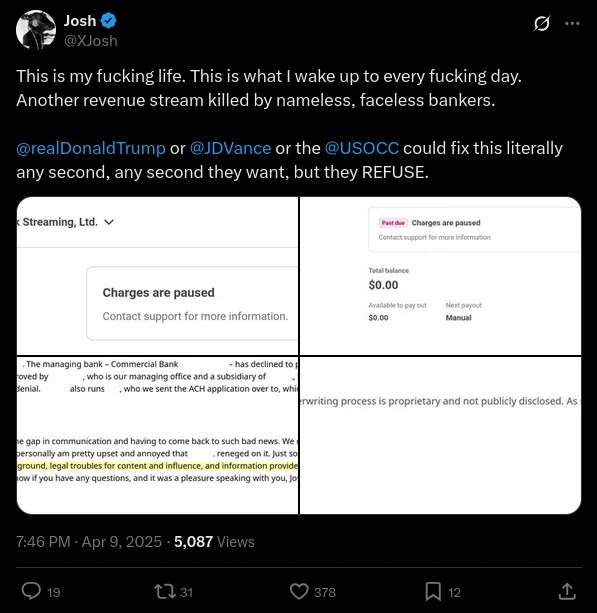The width and height of the screenshot is (597, 613).
Task: Expand the Streaming, Ltd. dropdown chevron
Action: (x=109, y=222)
